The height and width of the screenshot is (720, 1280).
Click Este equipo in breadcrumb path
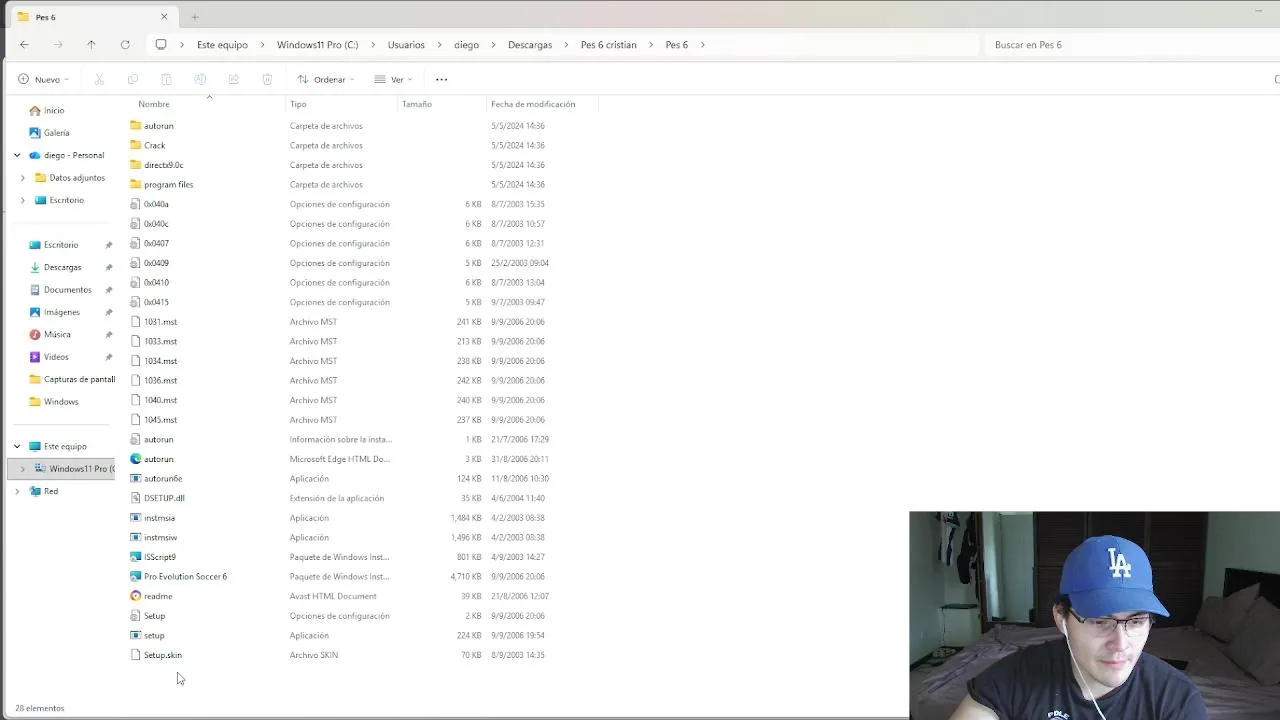pos(222,45)
